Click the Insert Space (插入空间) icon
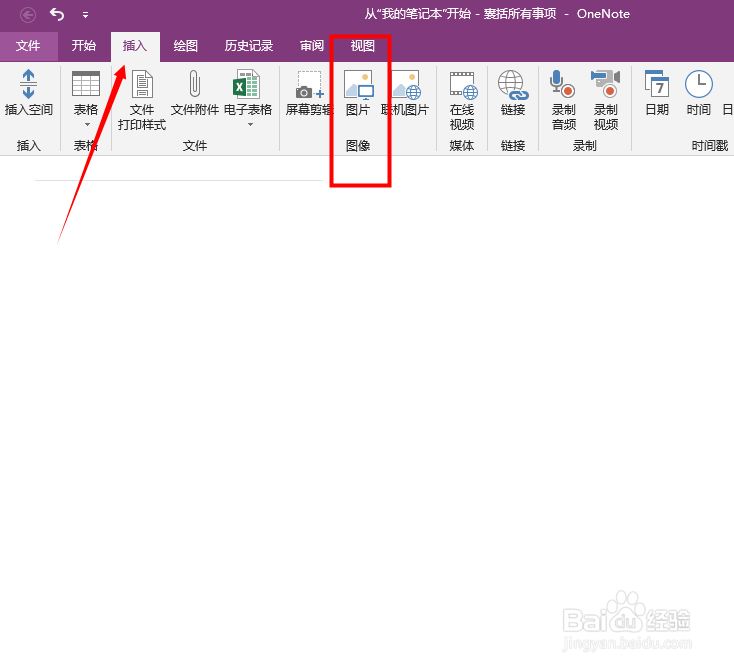 (x=28, y=84)
